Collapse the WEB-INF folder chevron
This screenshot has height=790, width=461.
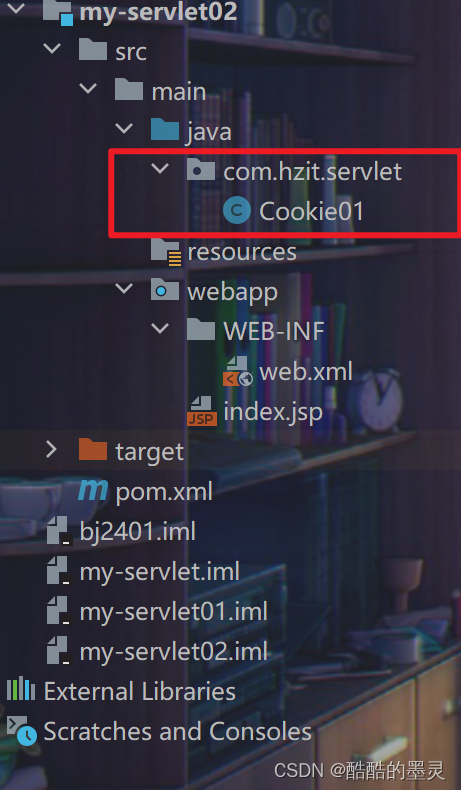pyautogui.click(x=160, y=329)
